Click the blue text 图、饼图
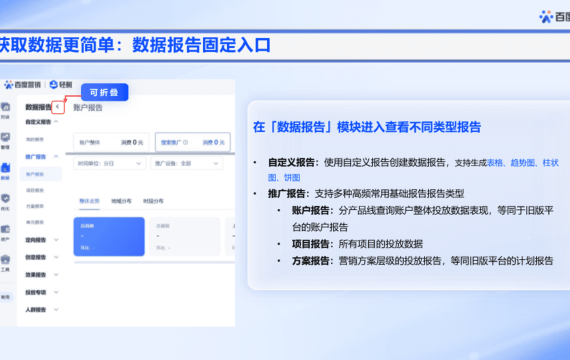The image size is (570, 360). coord(284,178)
